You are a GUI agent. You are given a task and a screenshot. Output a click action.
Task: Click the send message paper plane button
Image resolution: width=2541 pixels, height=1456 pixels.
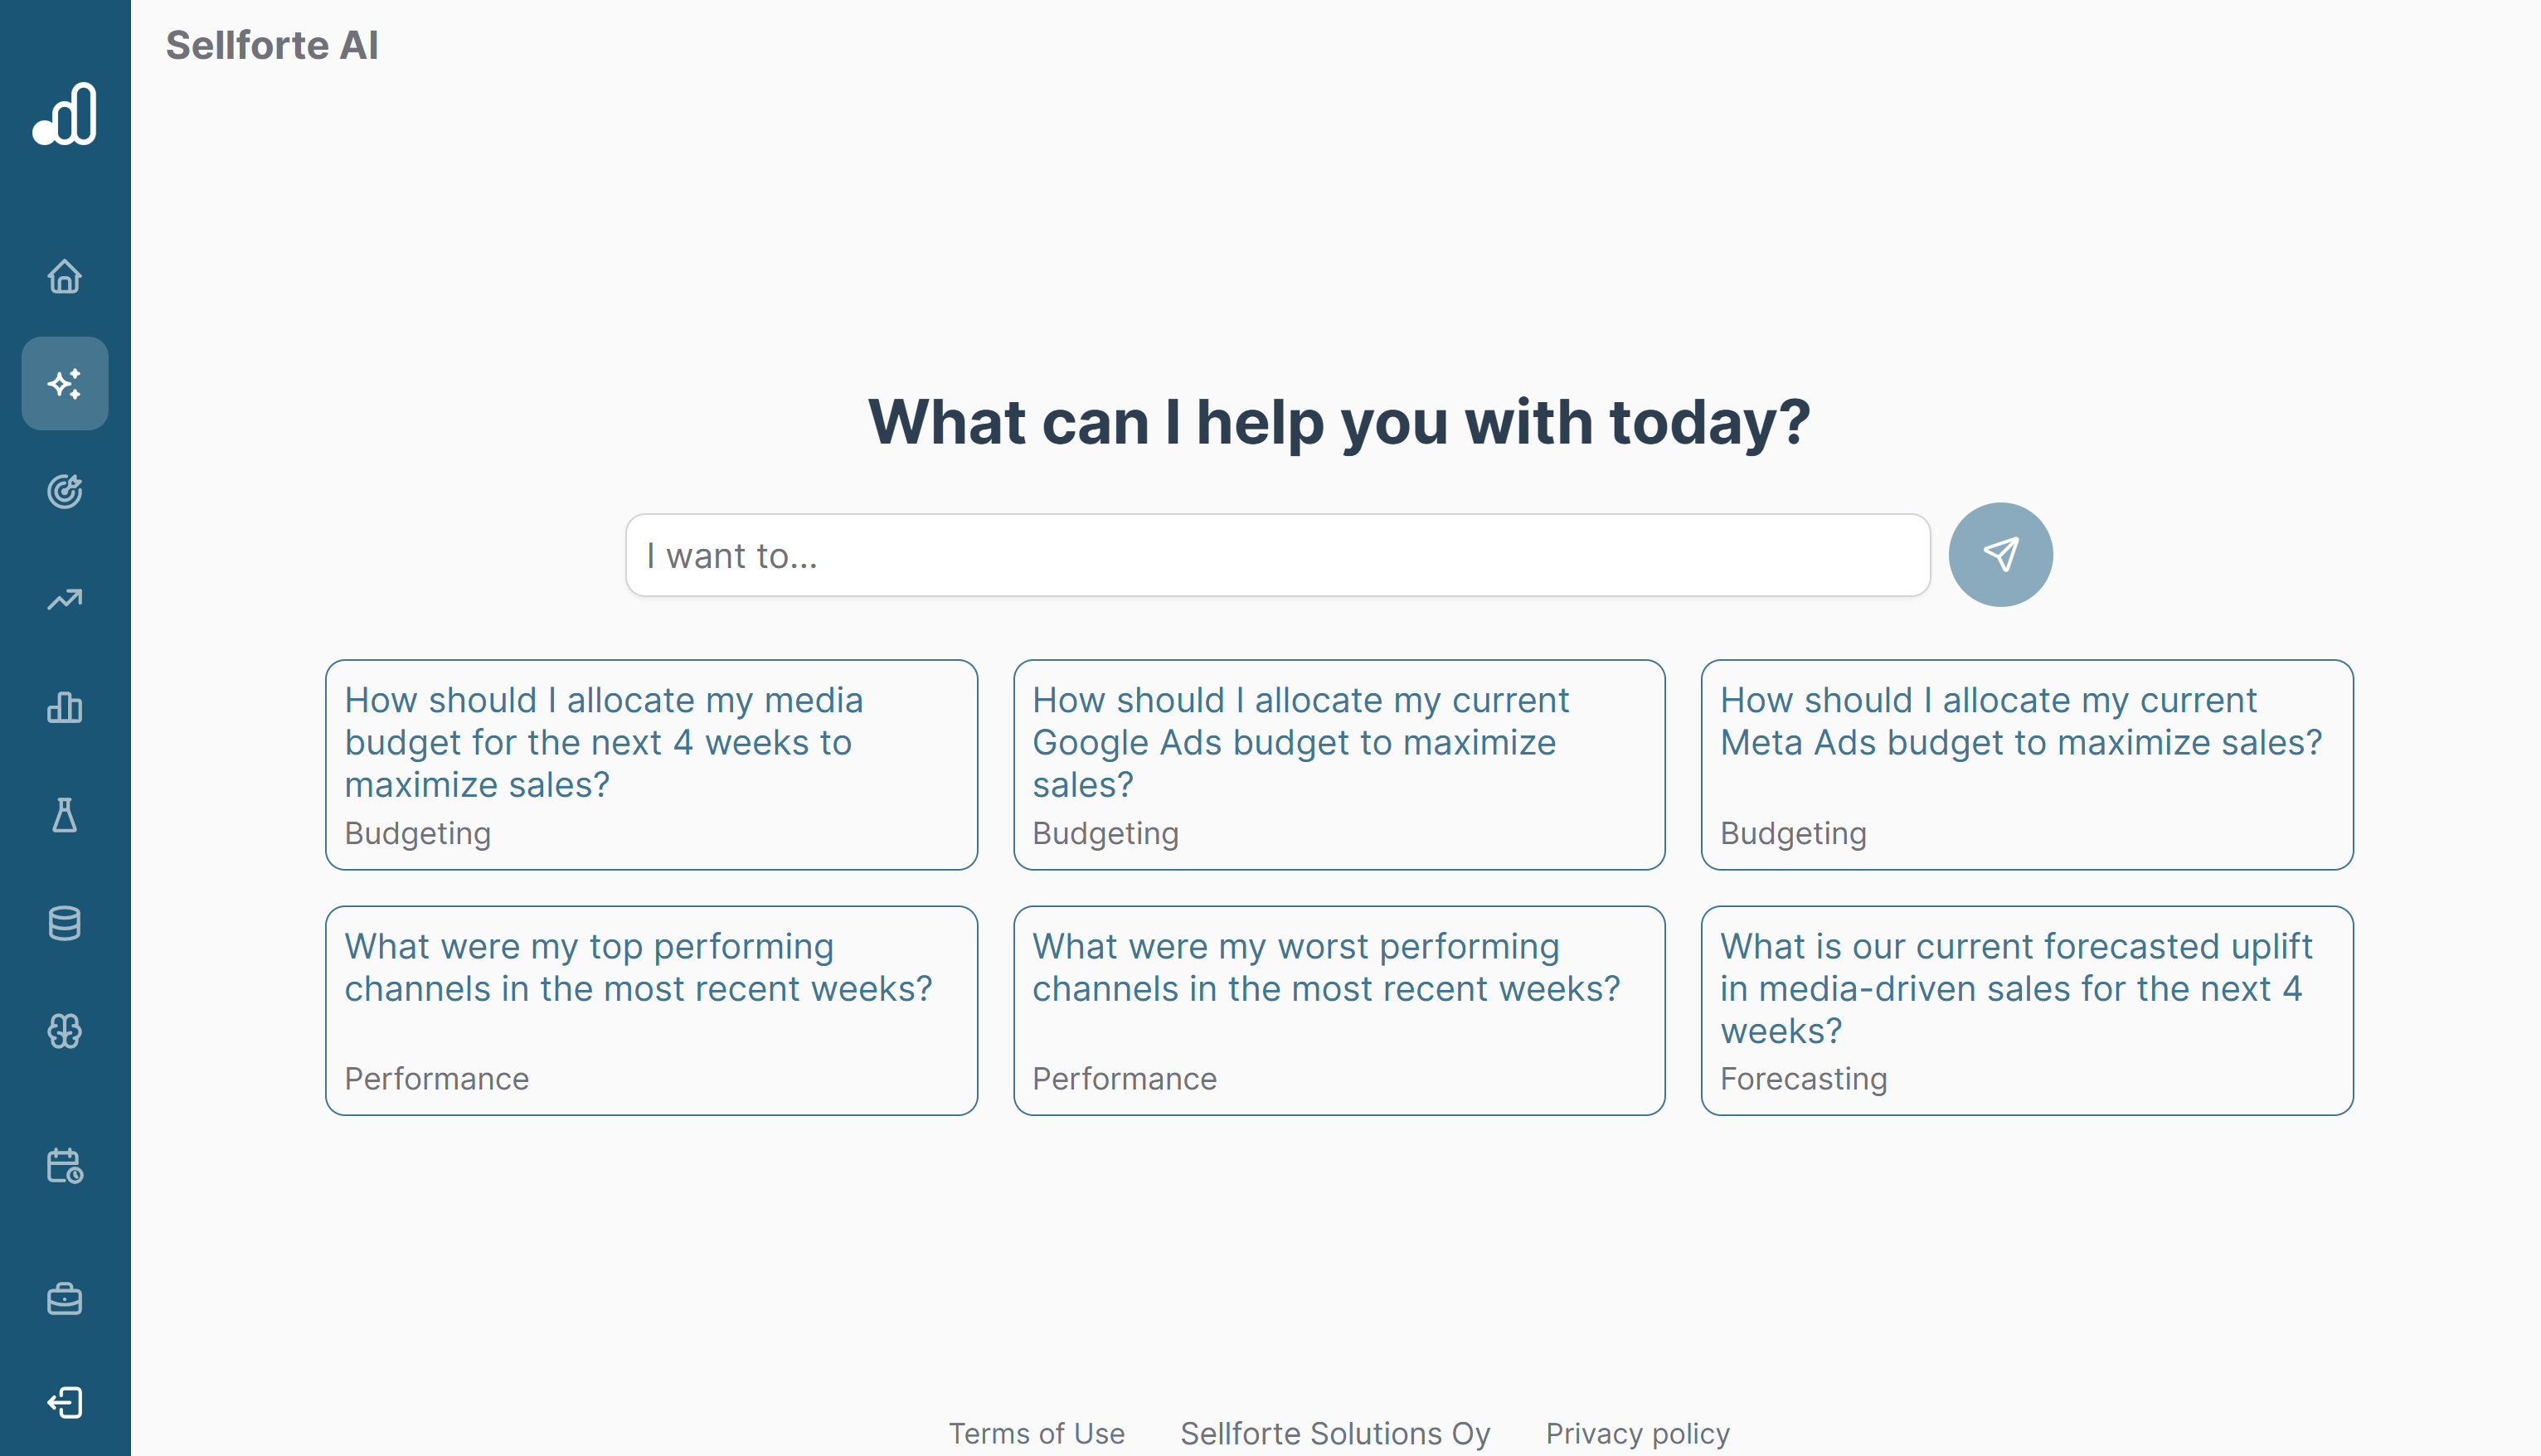2000,554
